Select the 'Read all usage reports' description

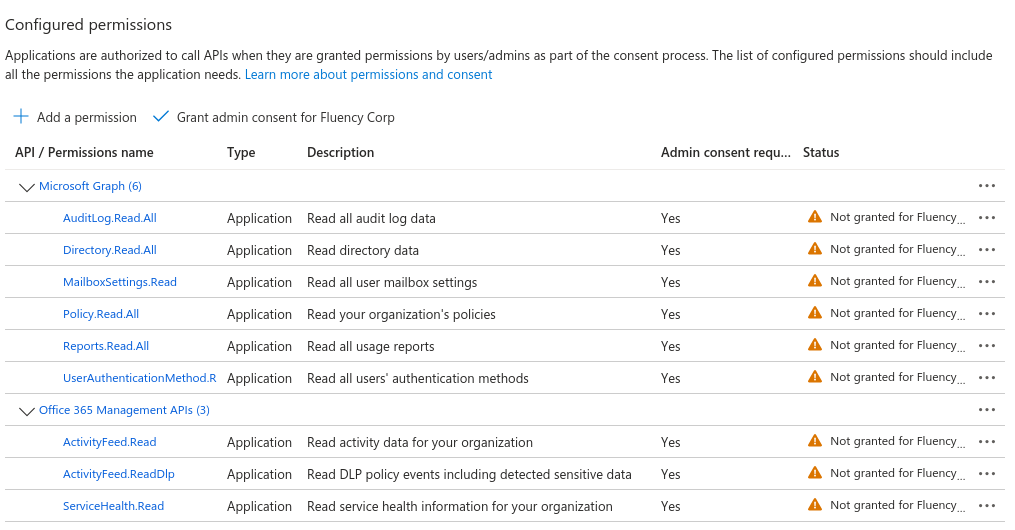(370, 347)
